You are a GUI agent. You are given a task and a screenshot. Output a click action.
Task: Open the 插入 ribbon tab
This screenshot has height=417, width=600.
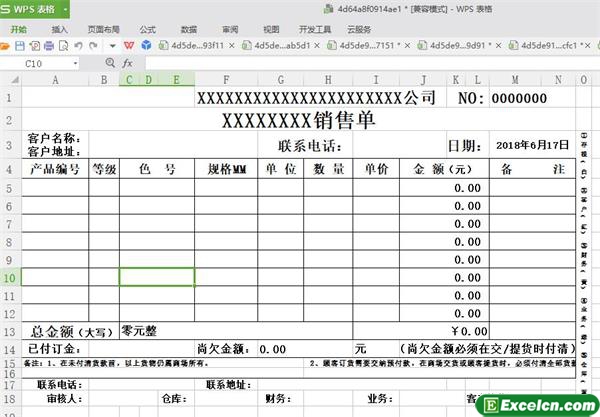pyautogui.click(x=60, y=29)
